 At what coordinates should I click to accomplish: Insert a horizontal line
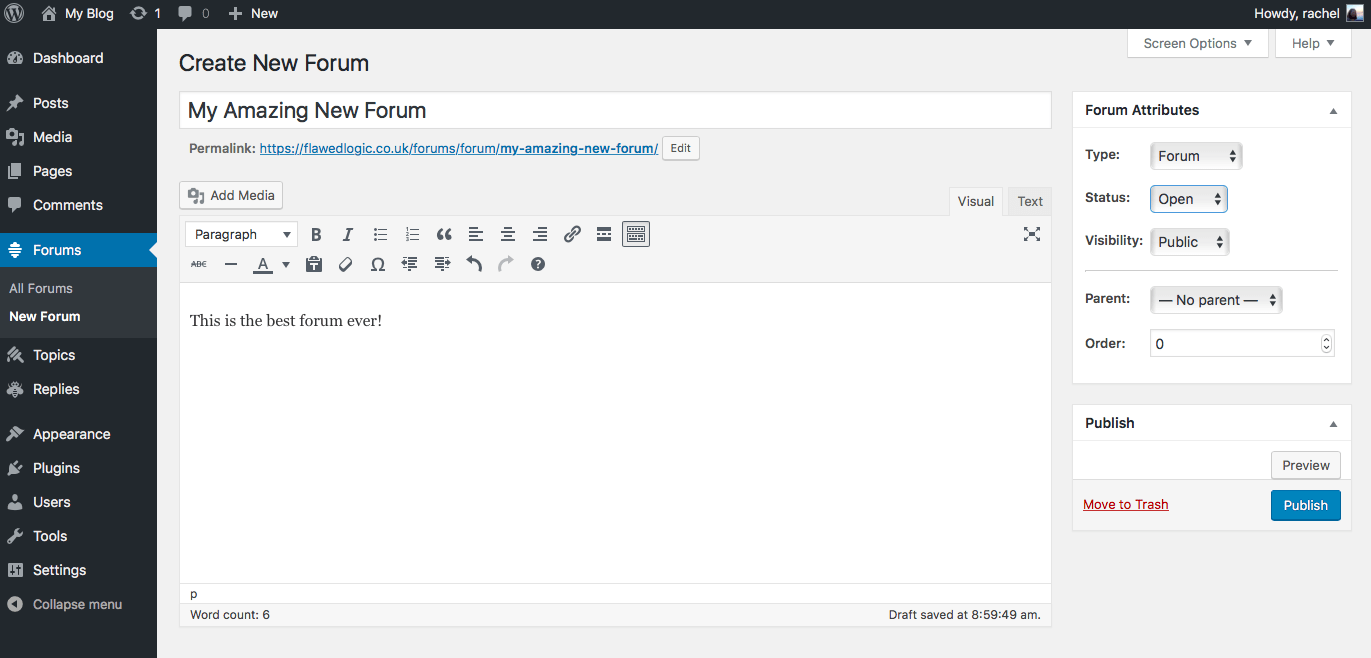231,264
